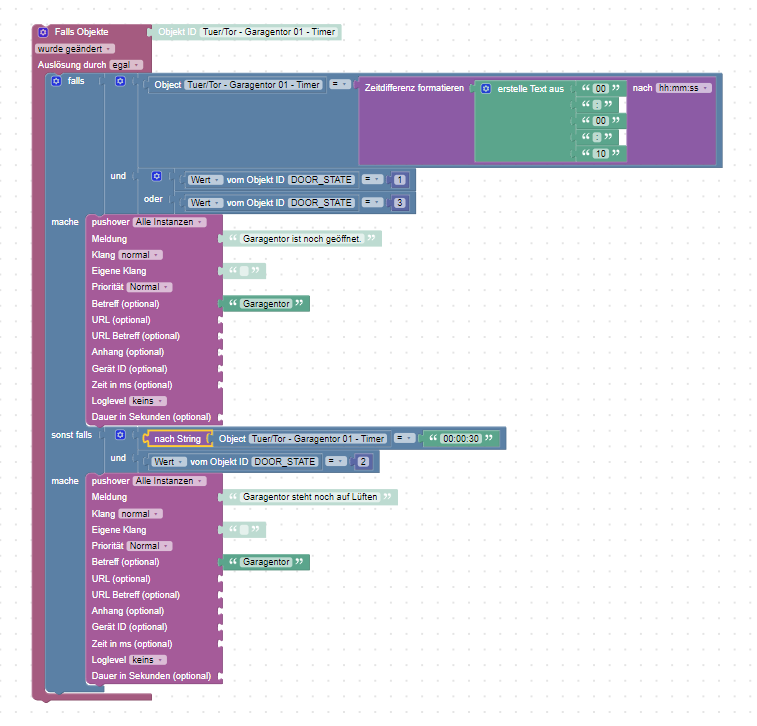Select the oder label of the logic block
The image size is (757, 726).
153,199
